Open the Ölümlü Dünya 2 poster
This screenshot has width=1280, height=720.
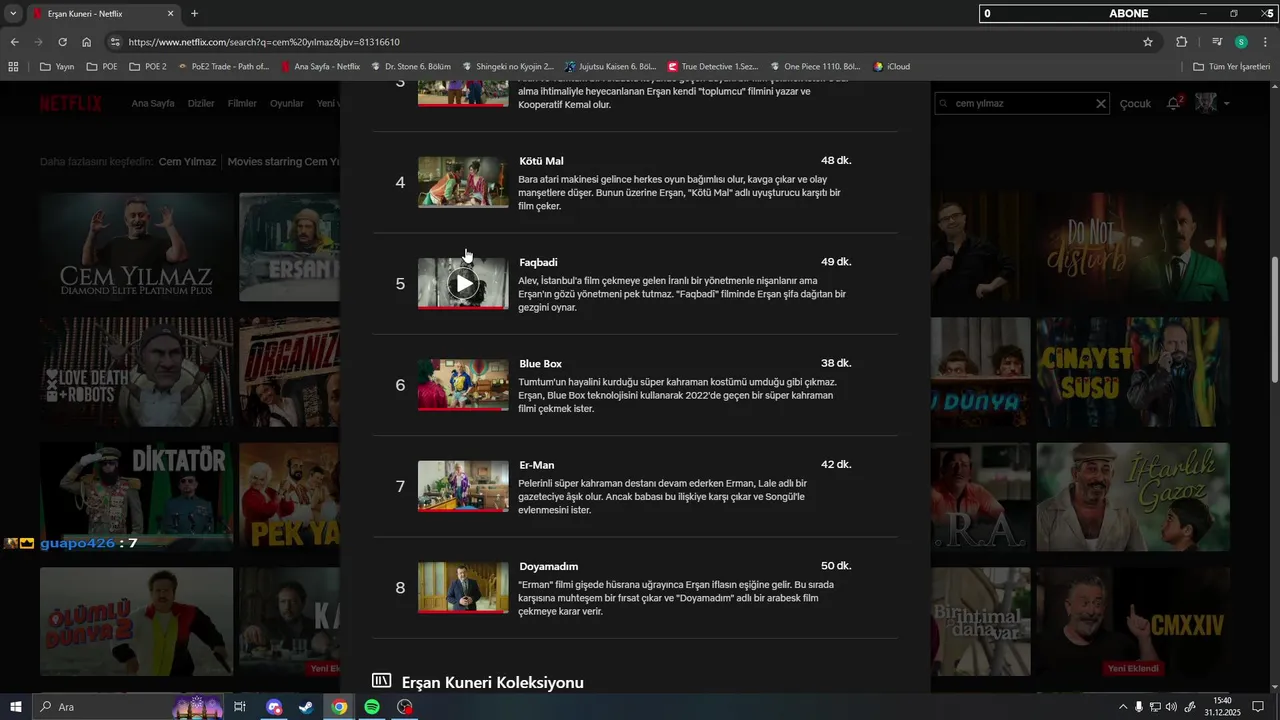tap(137, 622)
